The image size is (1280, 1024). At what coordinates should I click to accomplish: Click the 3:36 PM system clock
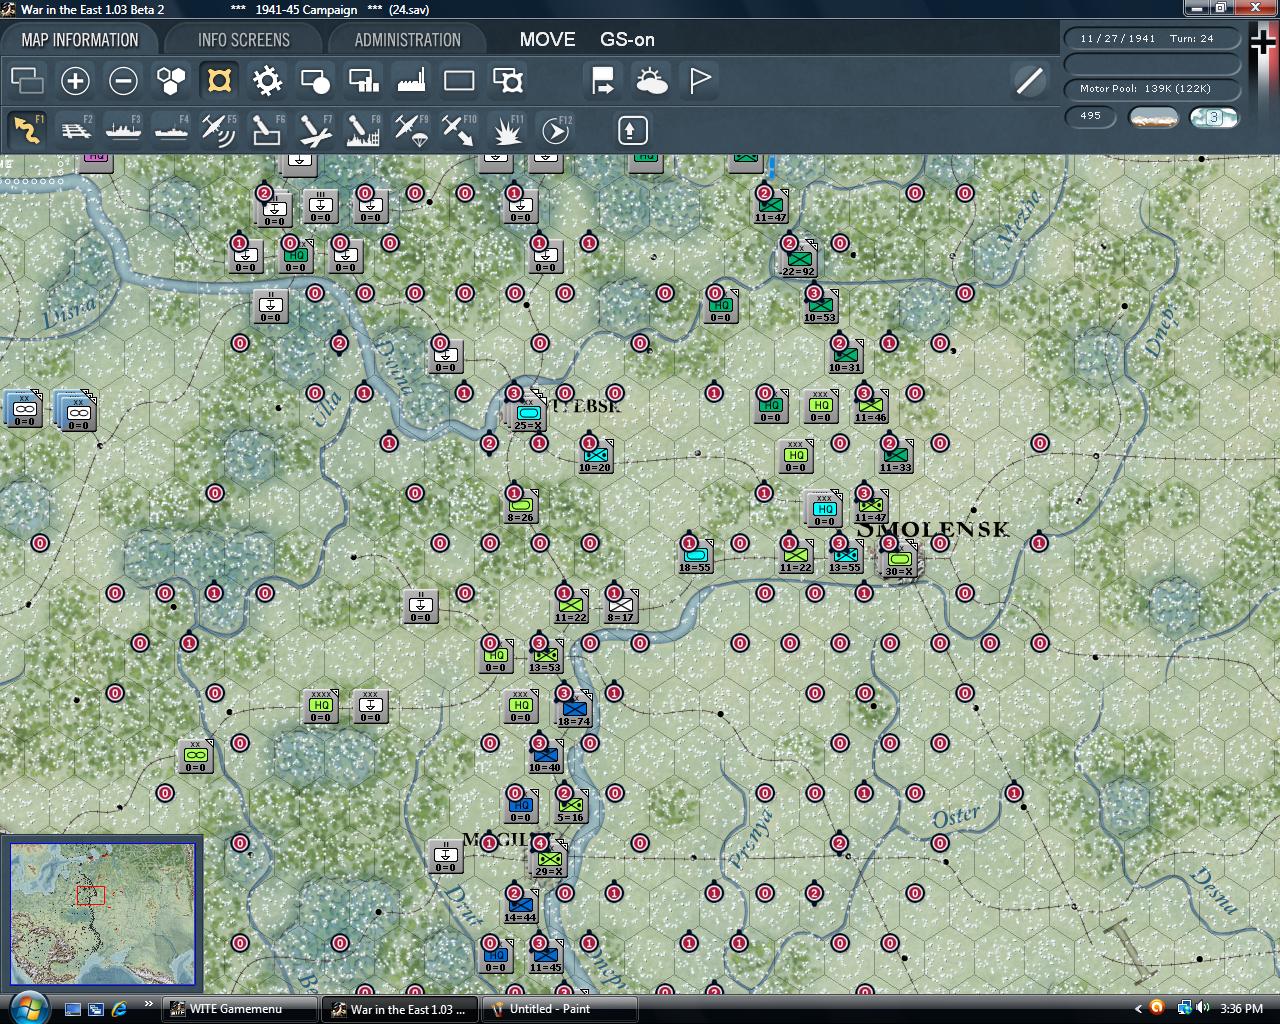pyautogui.click(x=1241, y=1009)
